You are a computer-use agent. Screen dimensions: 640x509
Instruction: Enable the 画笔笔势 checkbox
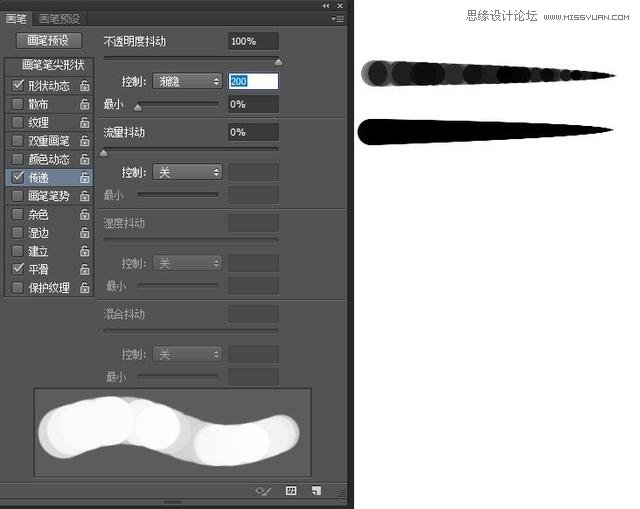point(18,196)
